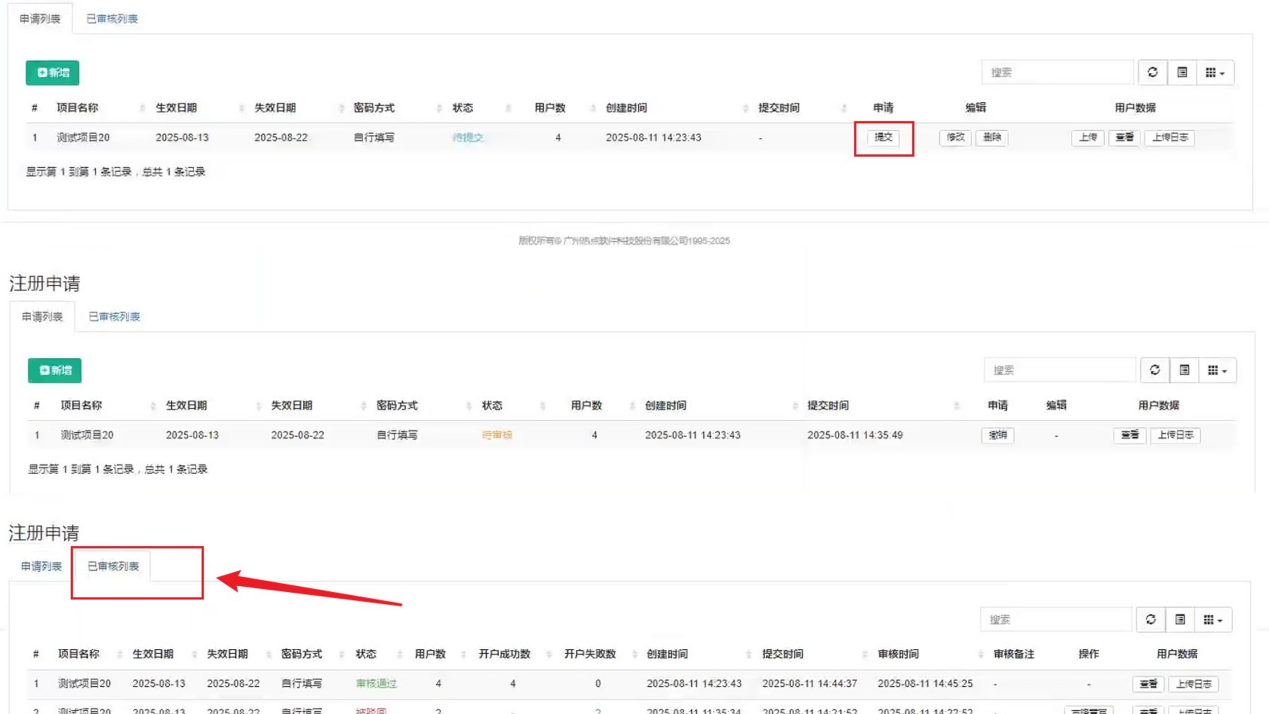Screen dimensions: 1269x714
Task: Refresh the table containing the 待提交 record
Action: click(x=1152, y=73)
